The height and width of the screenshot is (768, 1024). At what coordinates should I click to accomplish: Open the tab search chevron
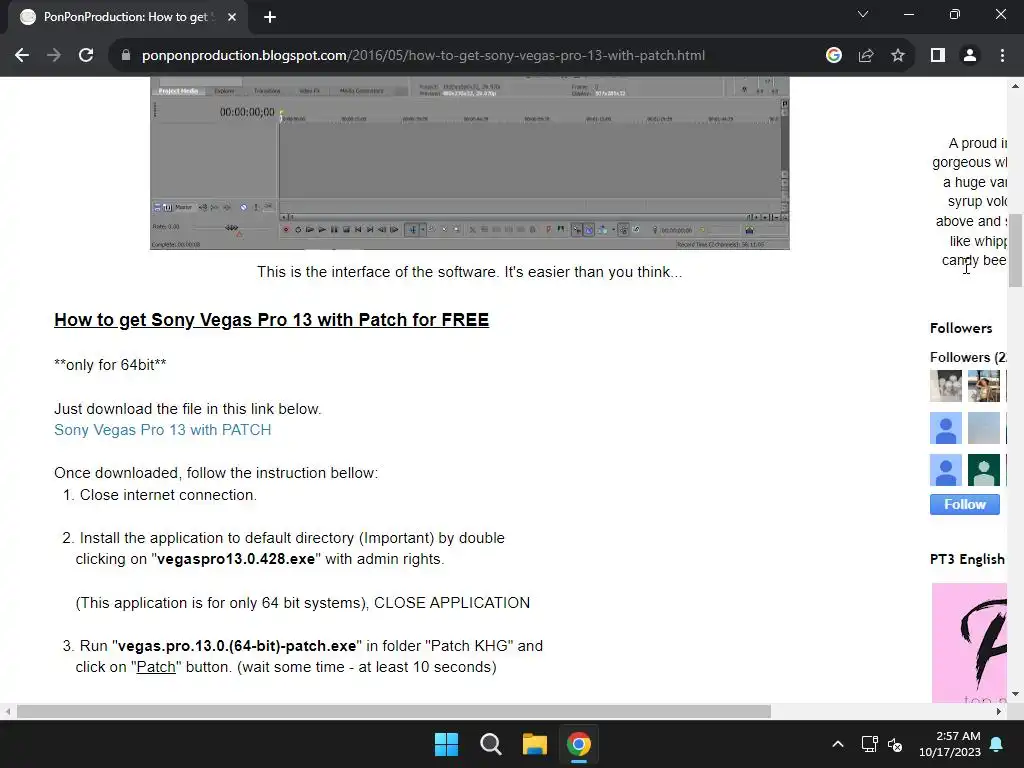coord(863,14)
